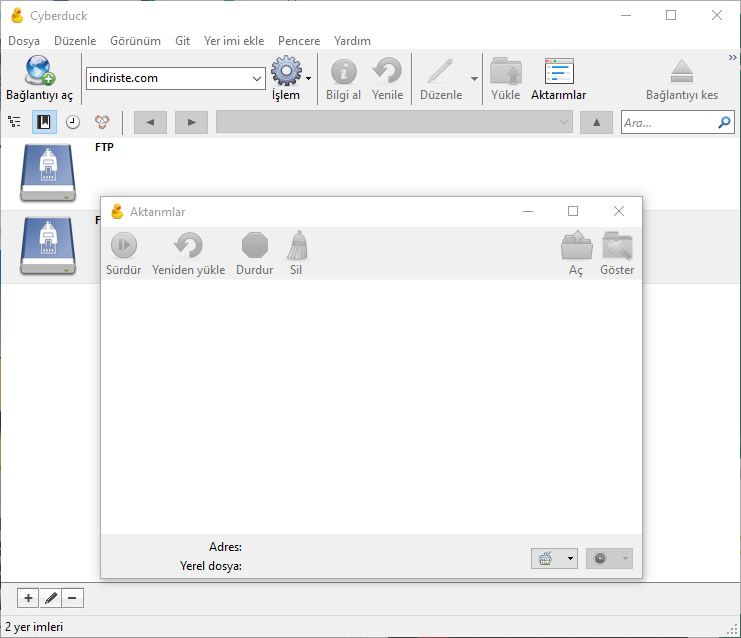
Task: Close the Aktarımlar window
Action: click(619, 211)
